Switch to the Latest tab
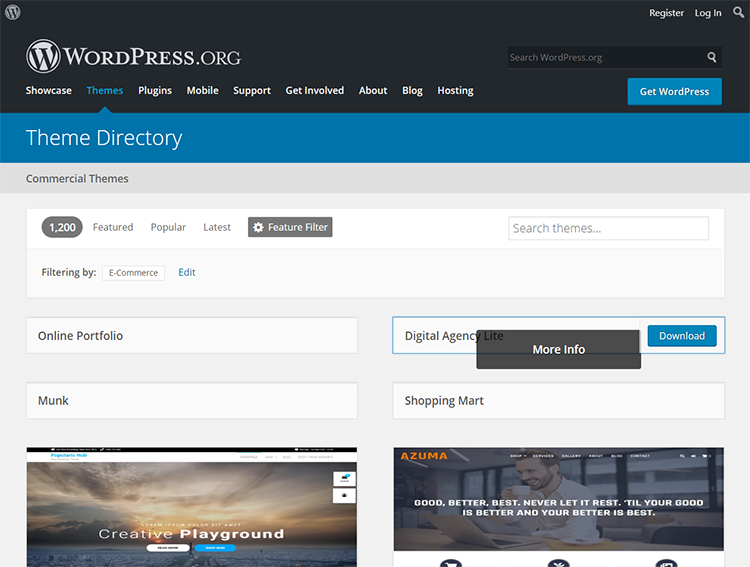 (217, 227)
